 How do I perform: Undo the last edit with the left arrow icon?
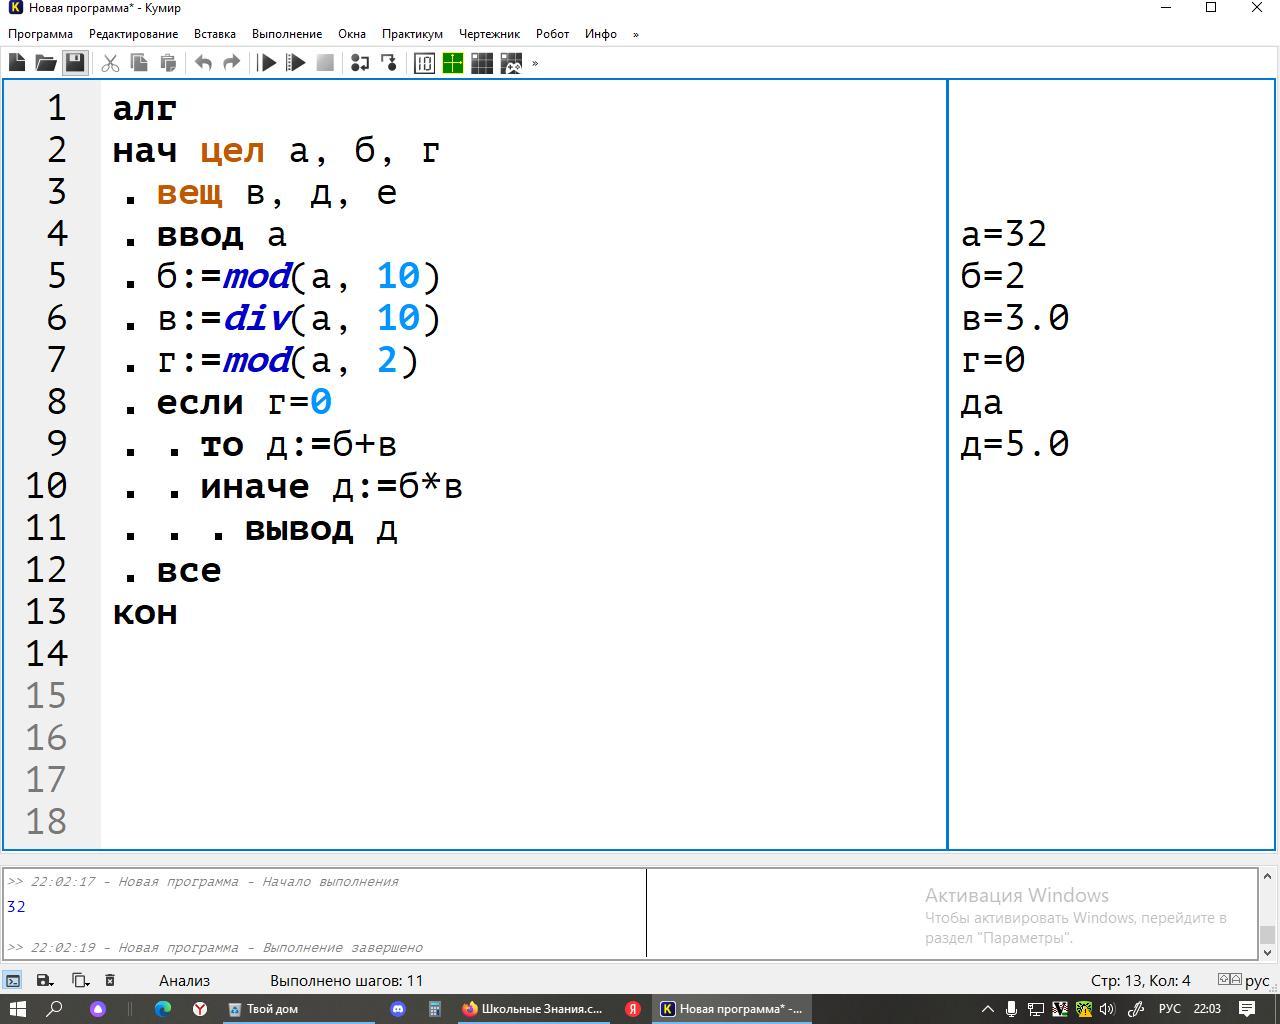[203, 63]
